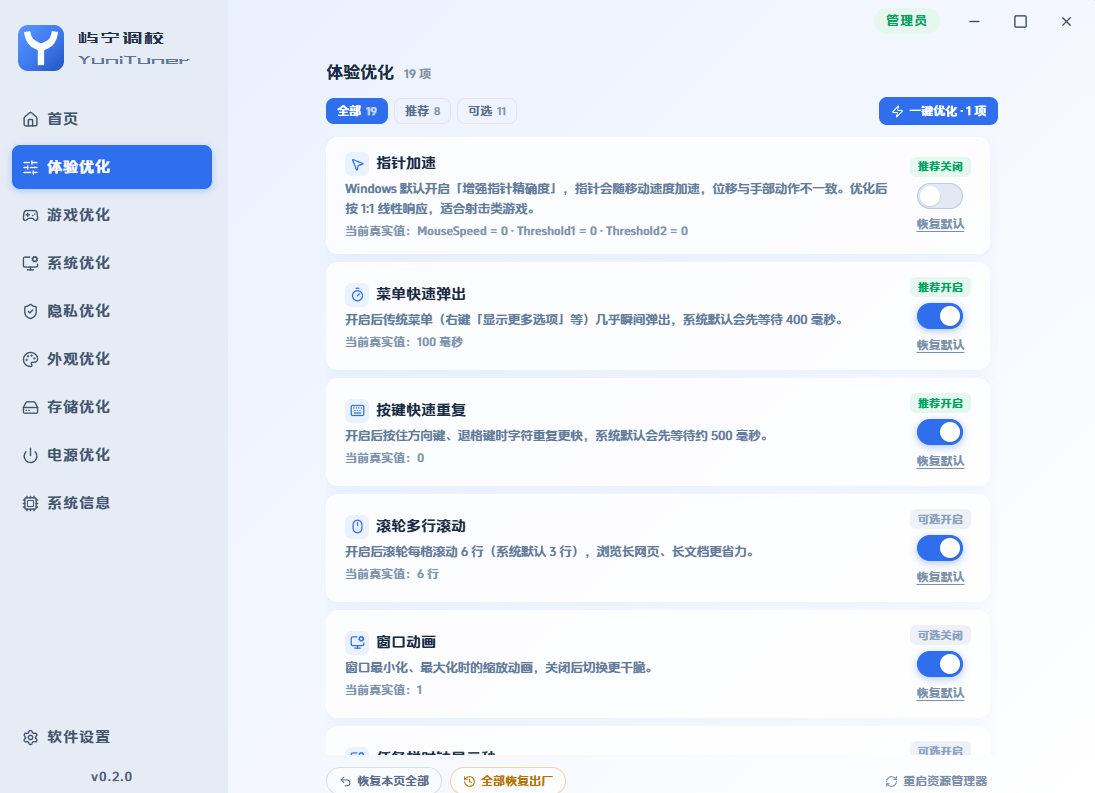Click the 指针加速 card title
Screen dimensions: 1095x793
pyautogui.click(x=406, y=163)
